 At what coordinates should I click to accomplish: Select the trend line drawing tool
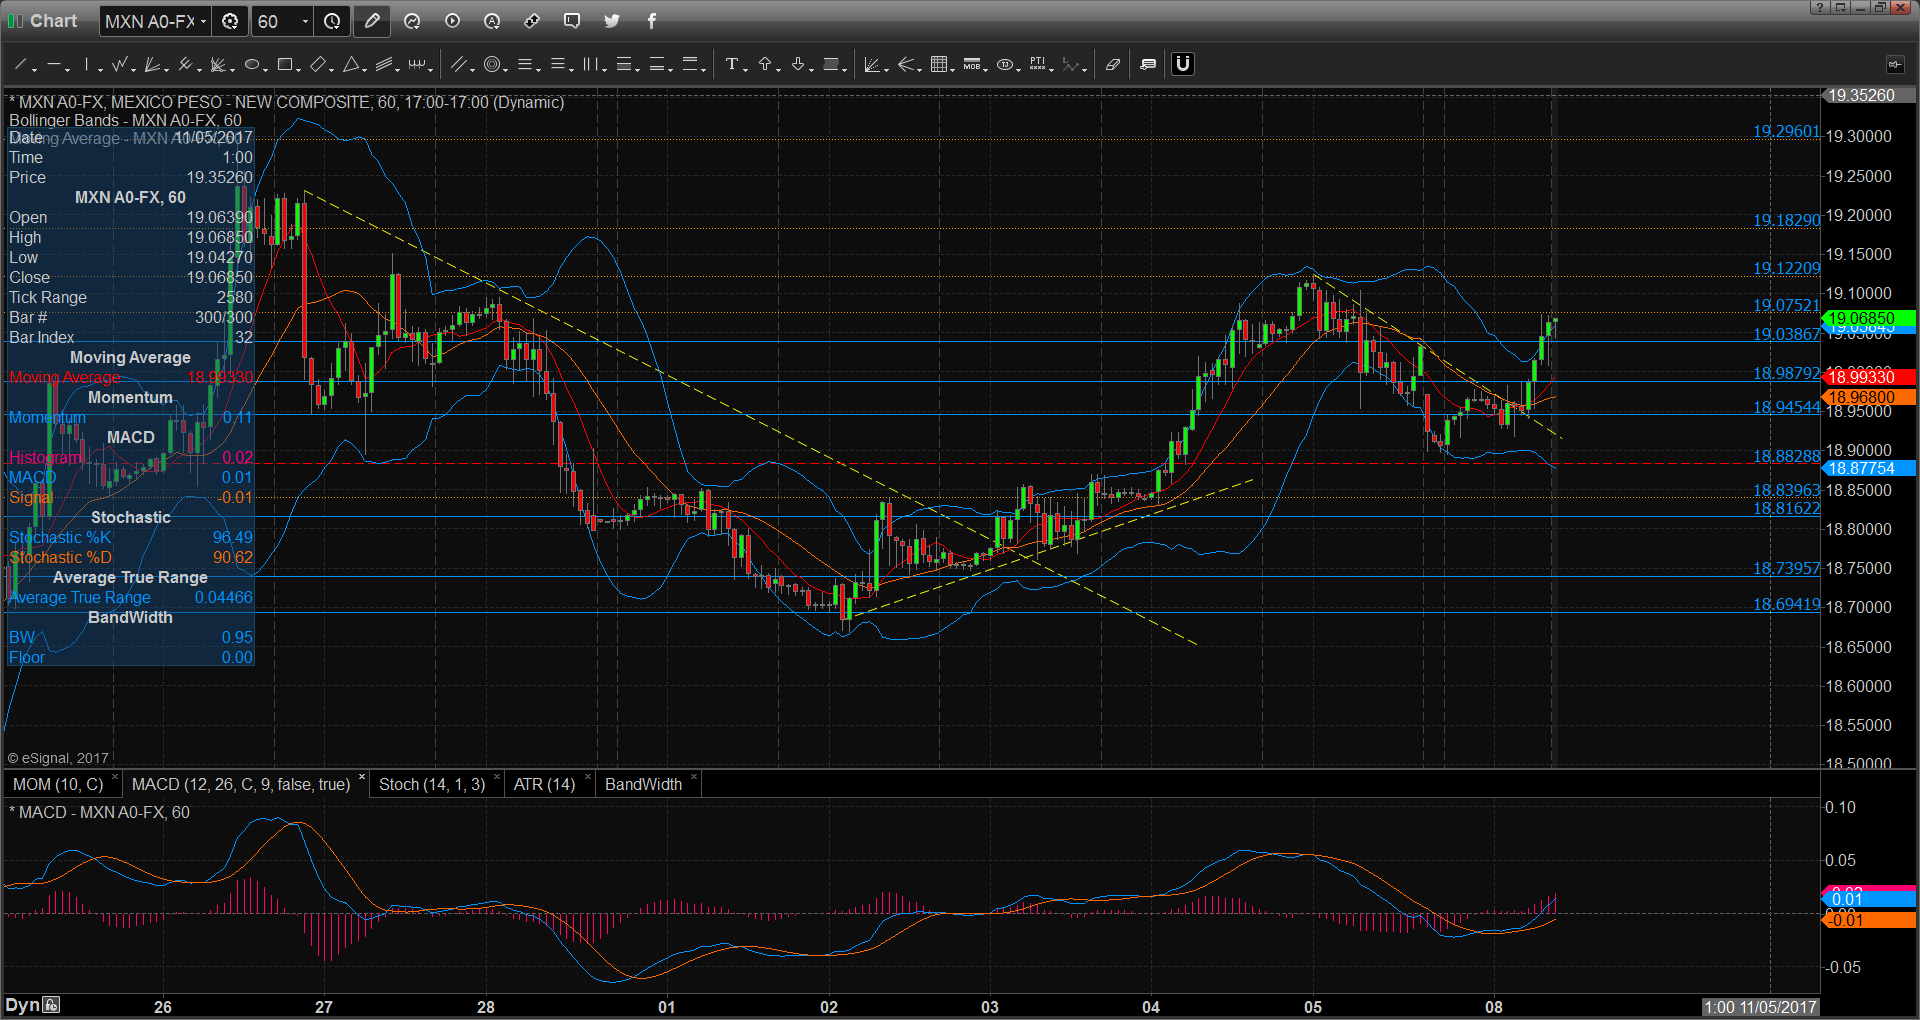click(20, 64)
